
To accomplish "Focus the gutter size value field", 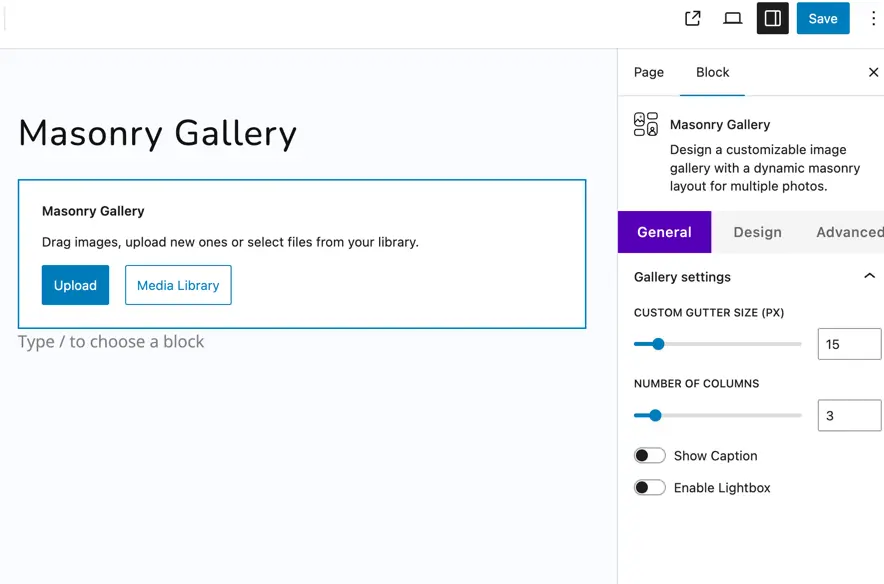I will (849, 344).
